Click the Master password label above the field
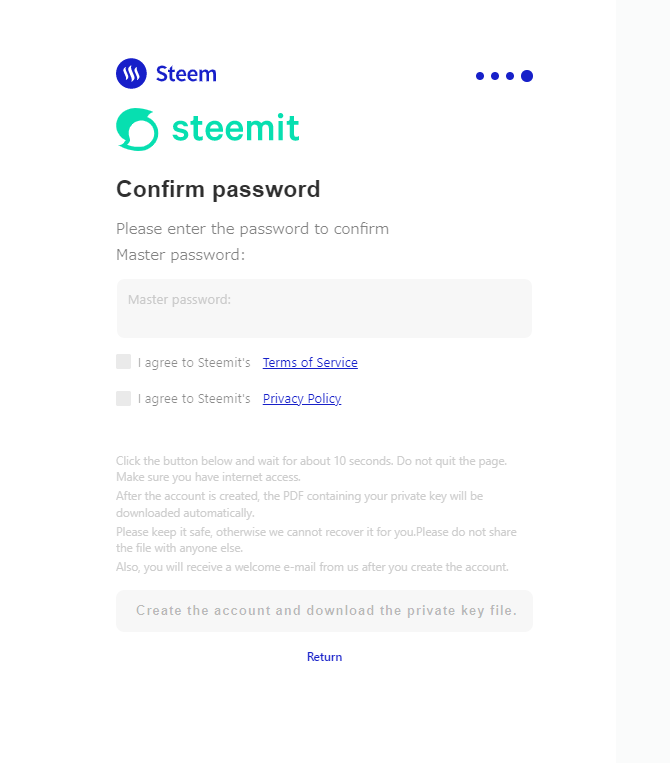 (x=180, y=255)
